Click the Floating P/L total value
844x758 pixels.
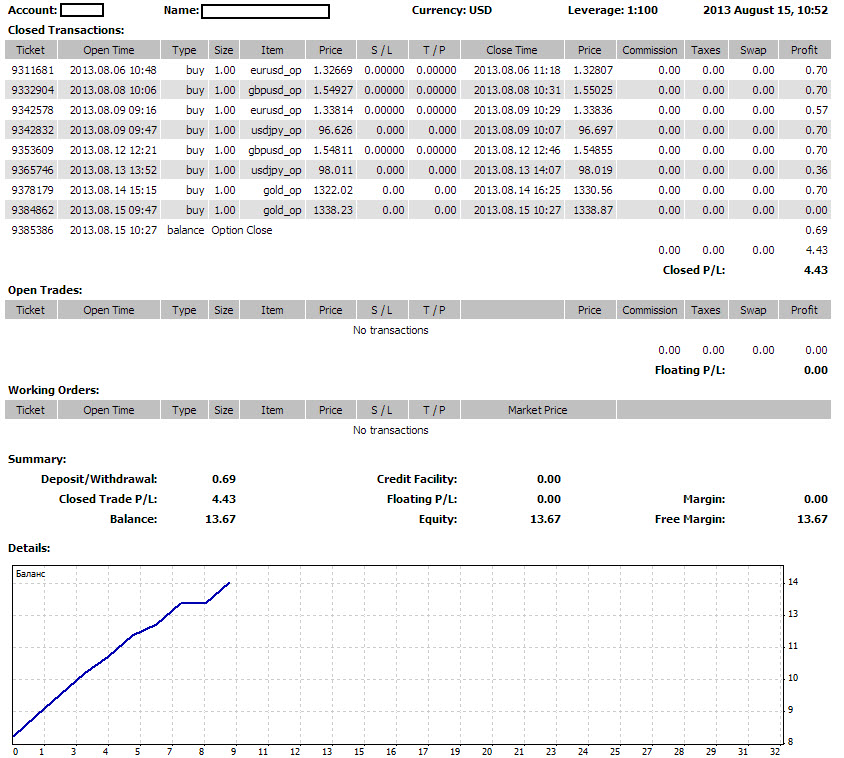pyautogui.click(x=815, y=370)
